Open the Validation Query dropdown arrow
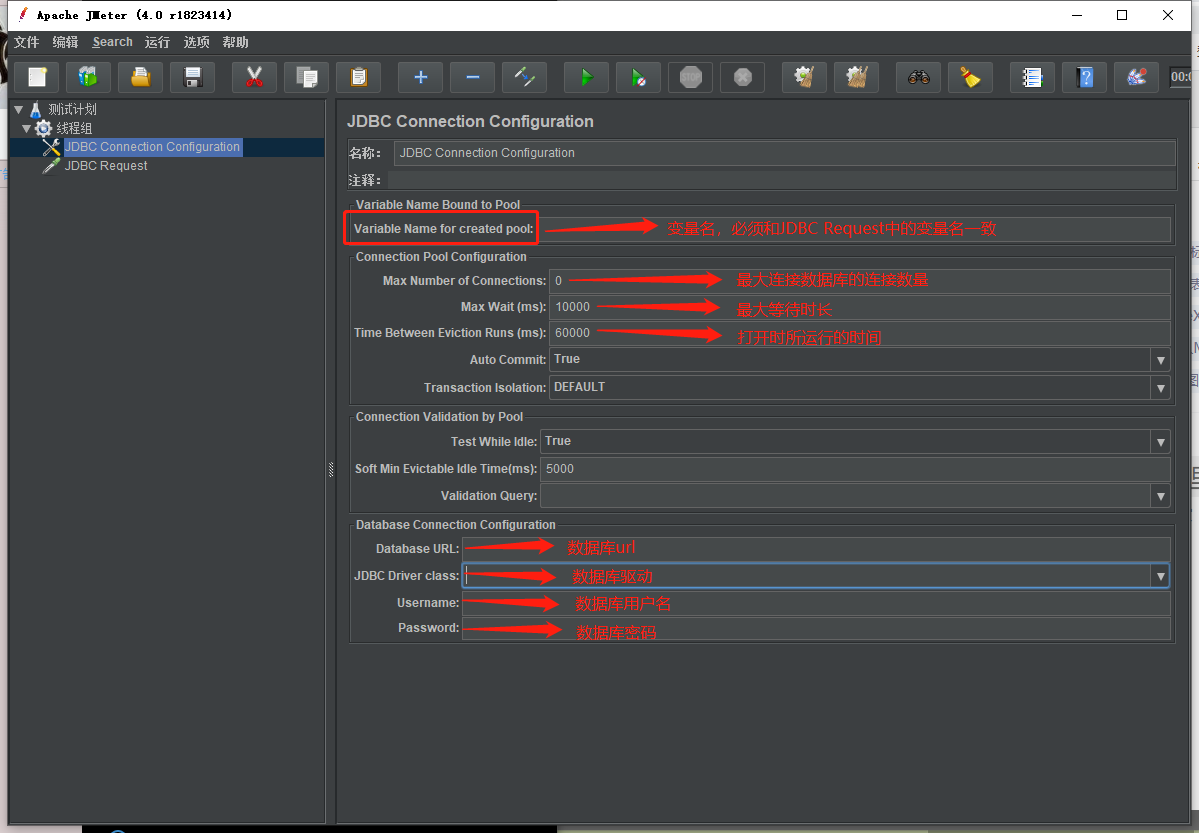The height and width of the screenshot is (833, 1199). click(1161, 496)
